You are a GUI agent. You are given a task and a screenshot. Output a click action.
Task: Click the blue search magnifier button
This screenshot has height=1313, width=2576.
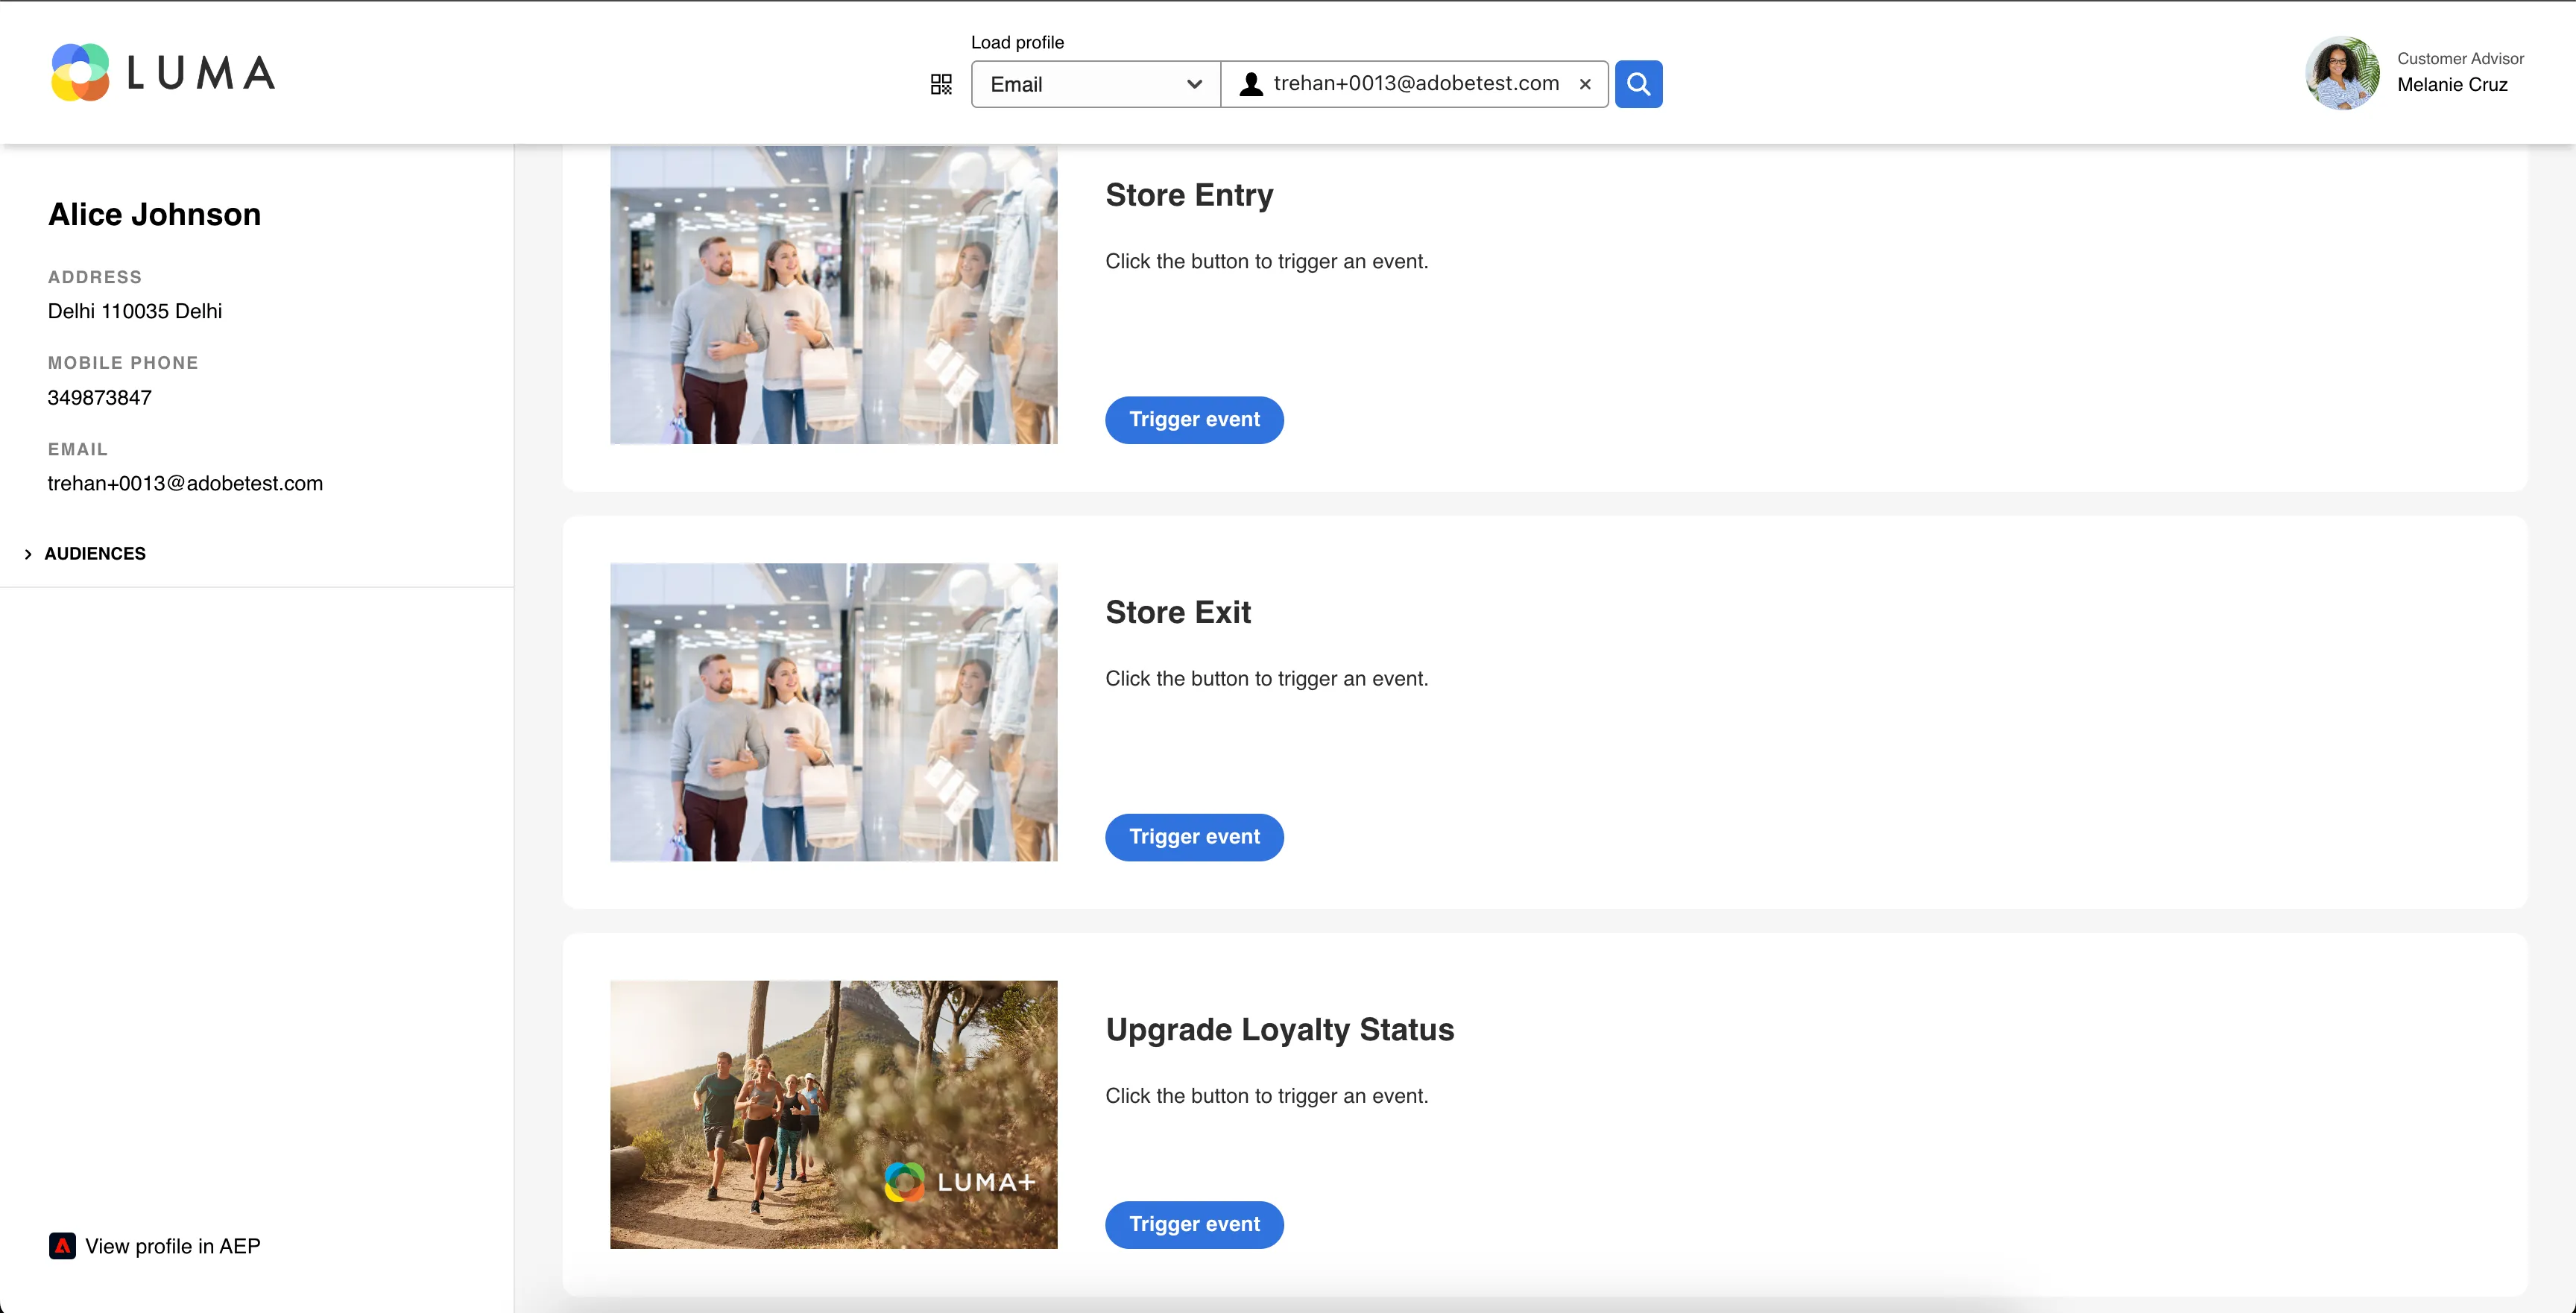(x=1638, y=84)
